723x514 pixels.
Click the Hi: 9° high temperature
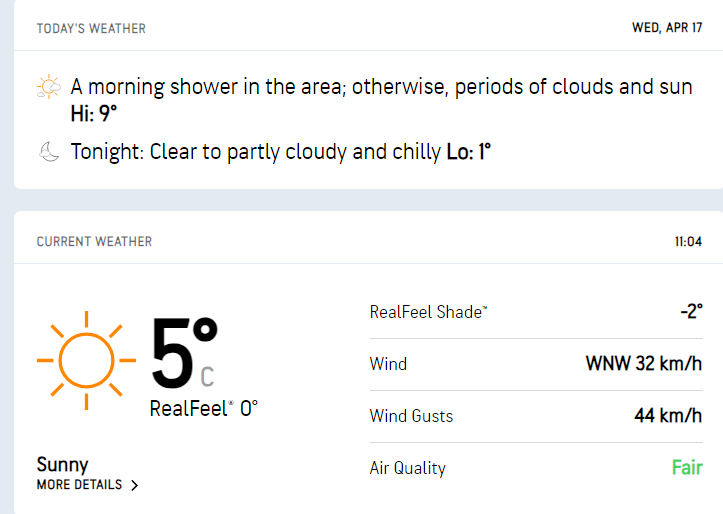(x=94, y=114)
